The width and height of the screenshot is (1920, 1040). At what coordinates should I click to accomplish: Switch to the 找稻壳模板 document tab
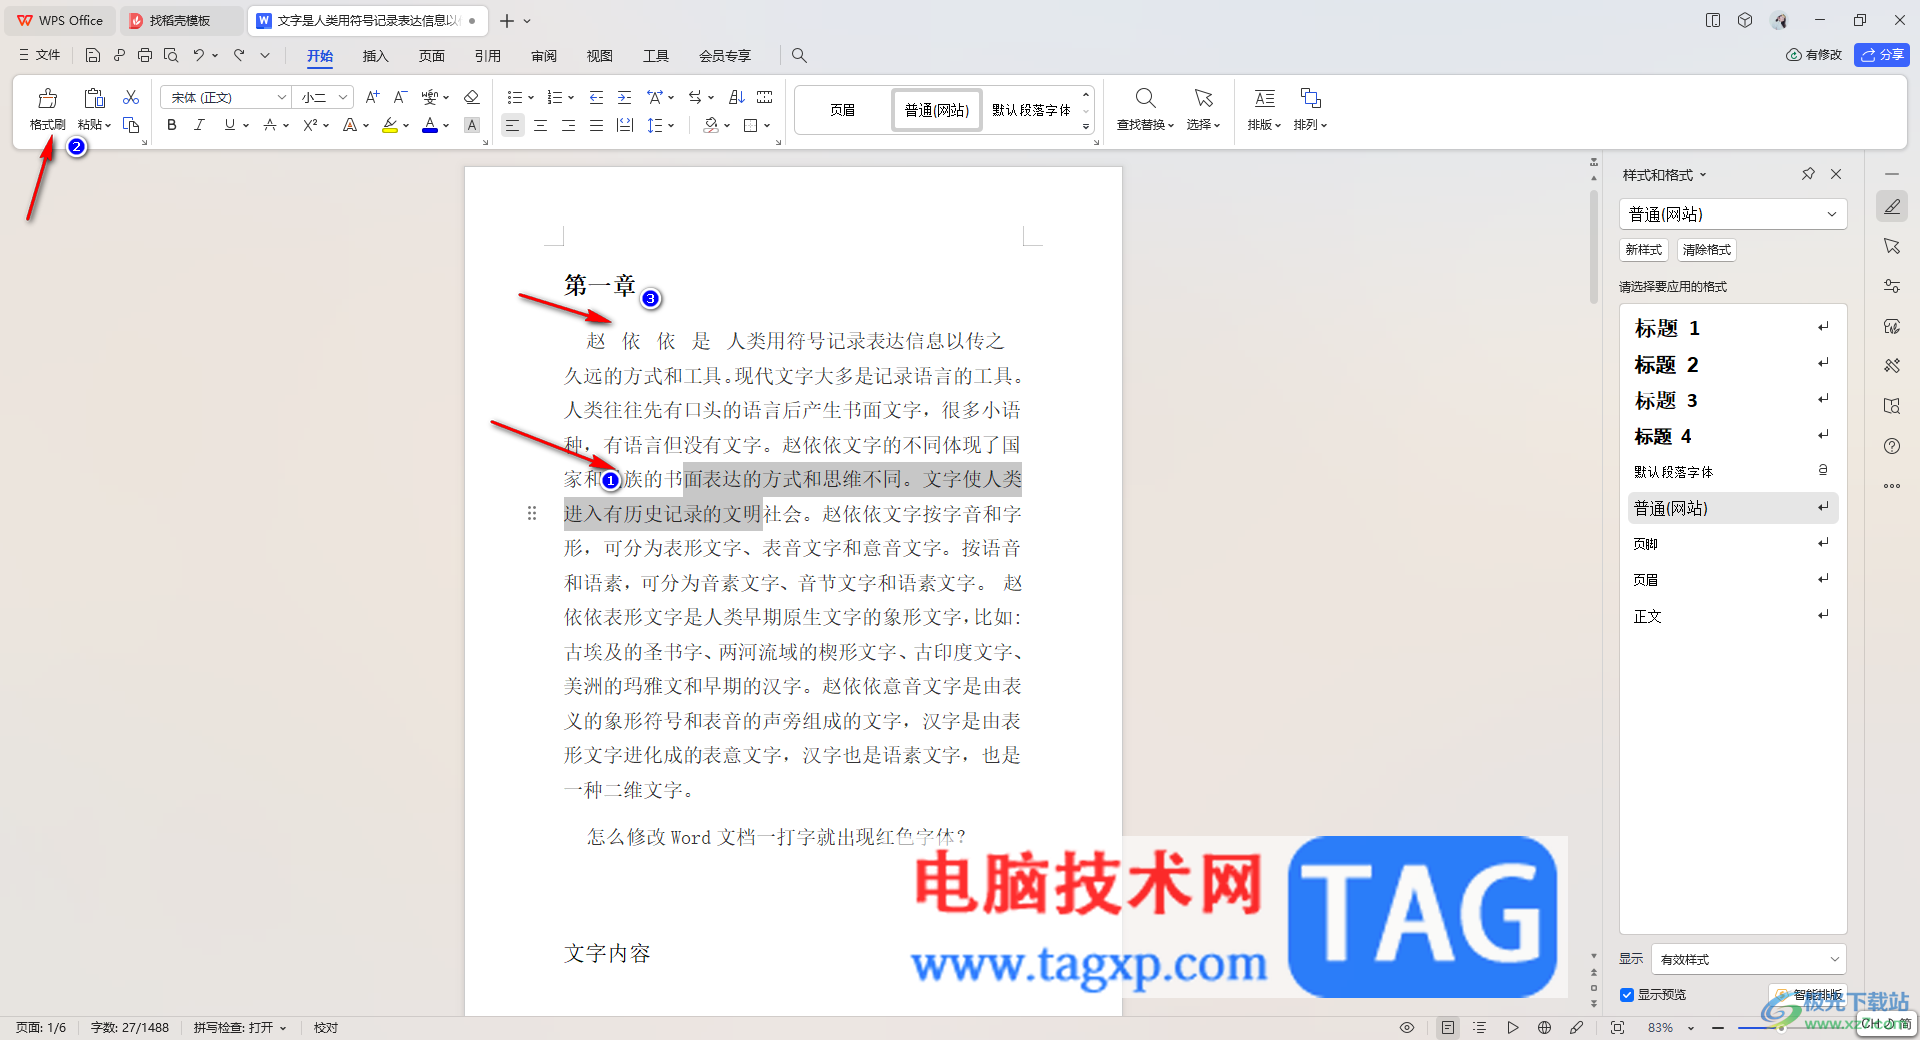(x=180, y=20)
